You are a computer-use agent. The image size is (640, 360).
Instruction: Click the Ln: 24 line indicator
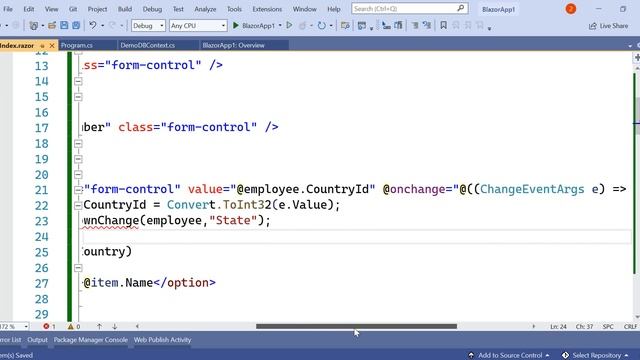[558, 327]
